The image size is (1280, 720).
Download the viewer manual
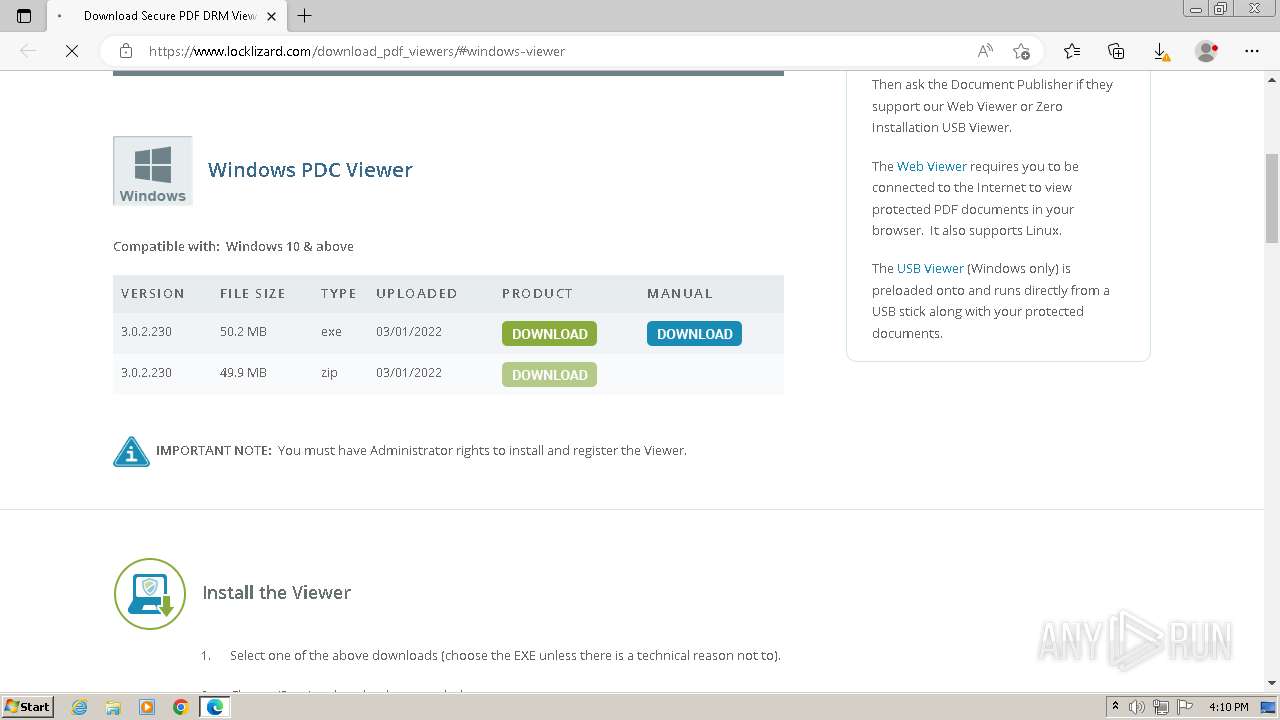click(x=694, y=334)
